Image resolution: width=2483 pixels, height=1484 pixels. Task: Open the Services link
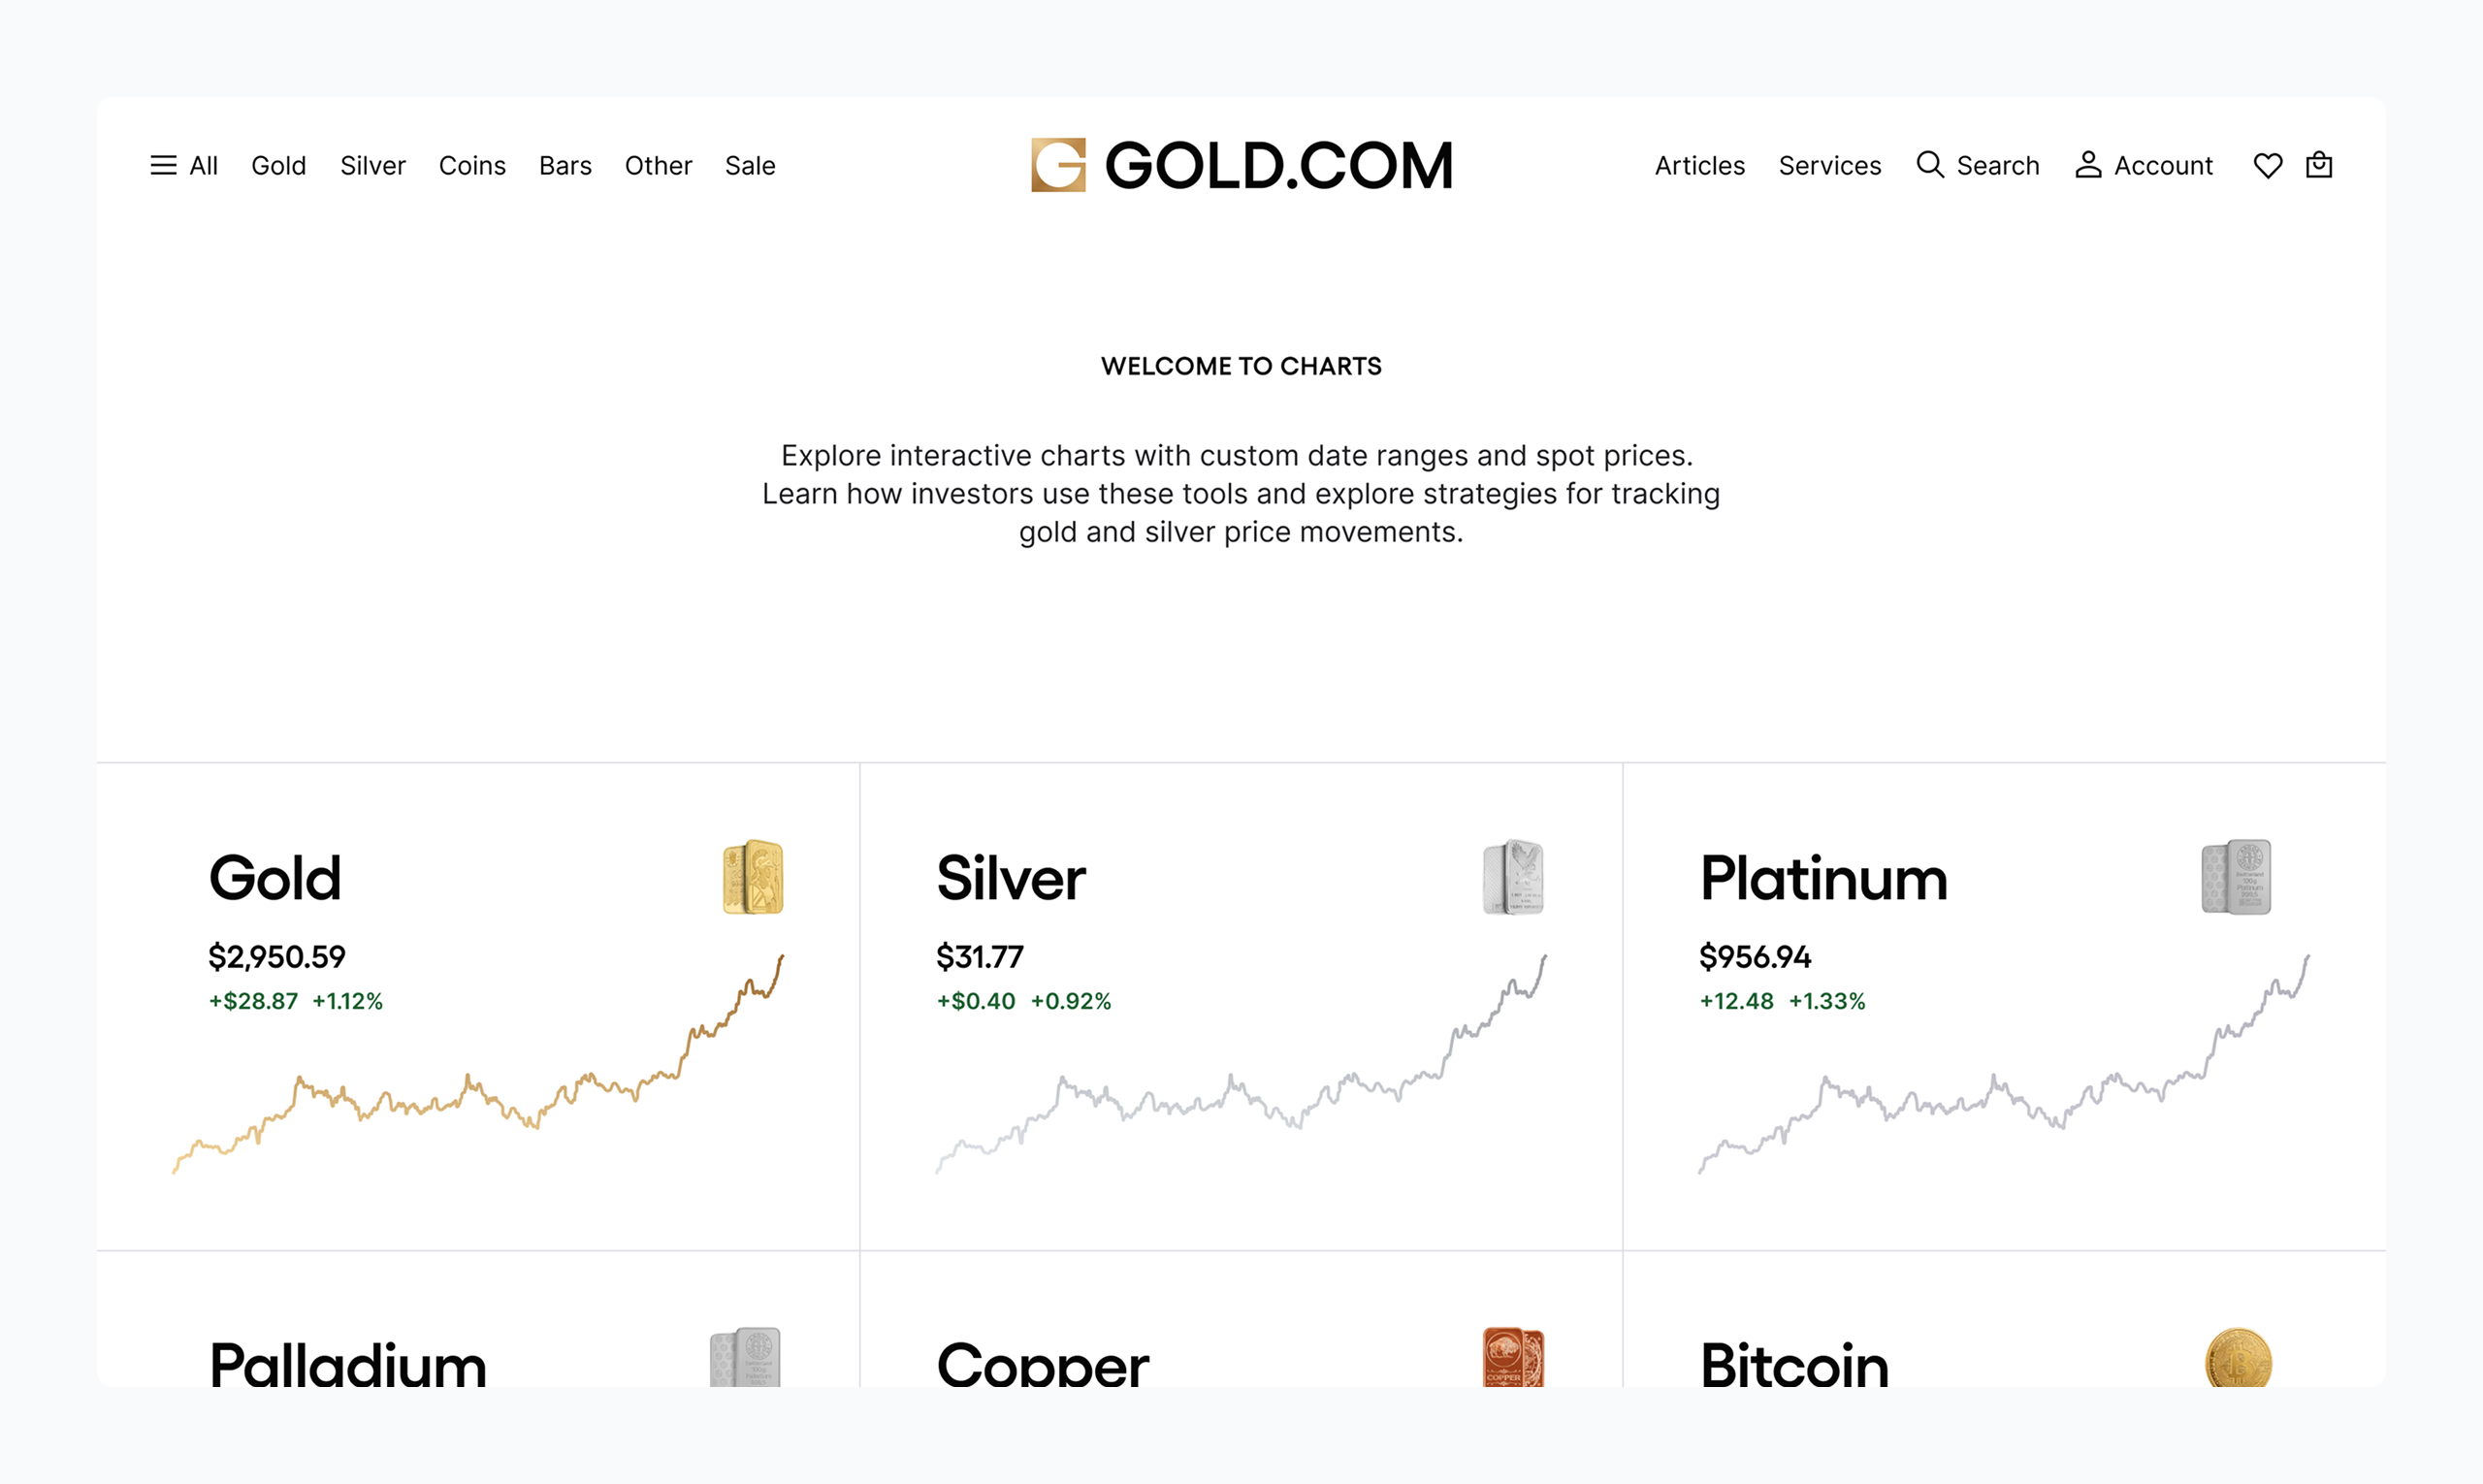[x=1829, y=165]
